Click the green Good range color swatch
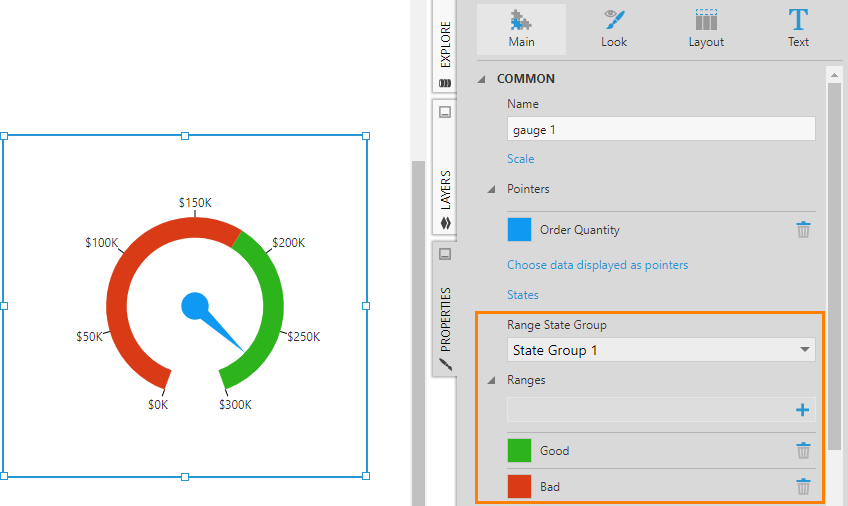 pos(519,451)
